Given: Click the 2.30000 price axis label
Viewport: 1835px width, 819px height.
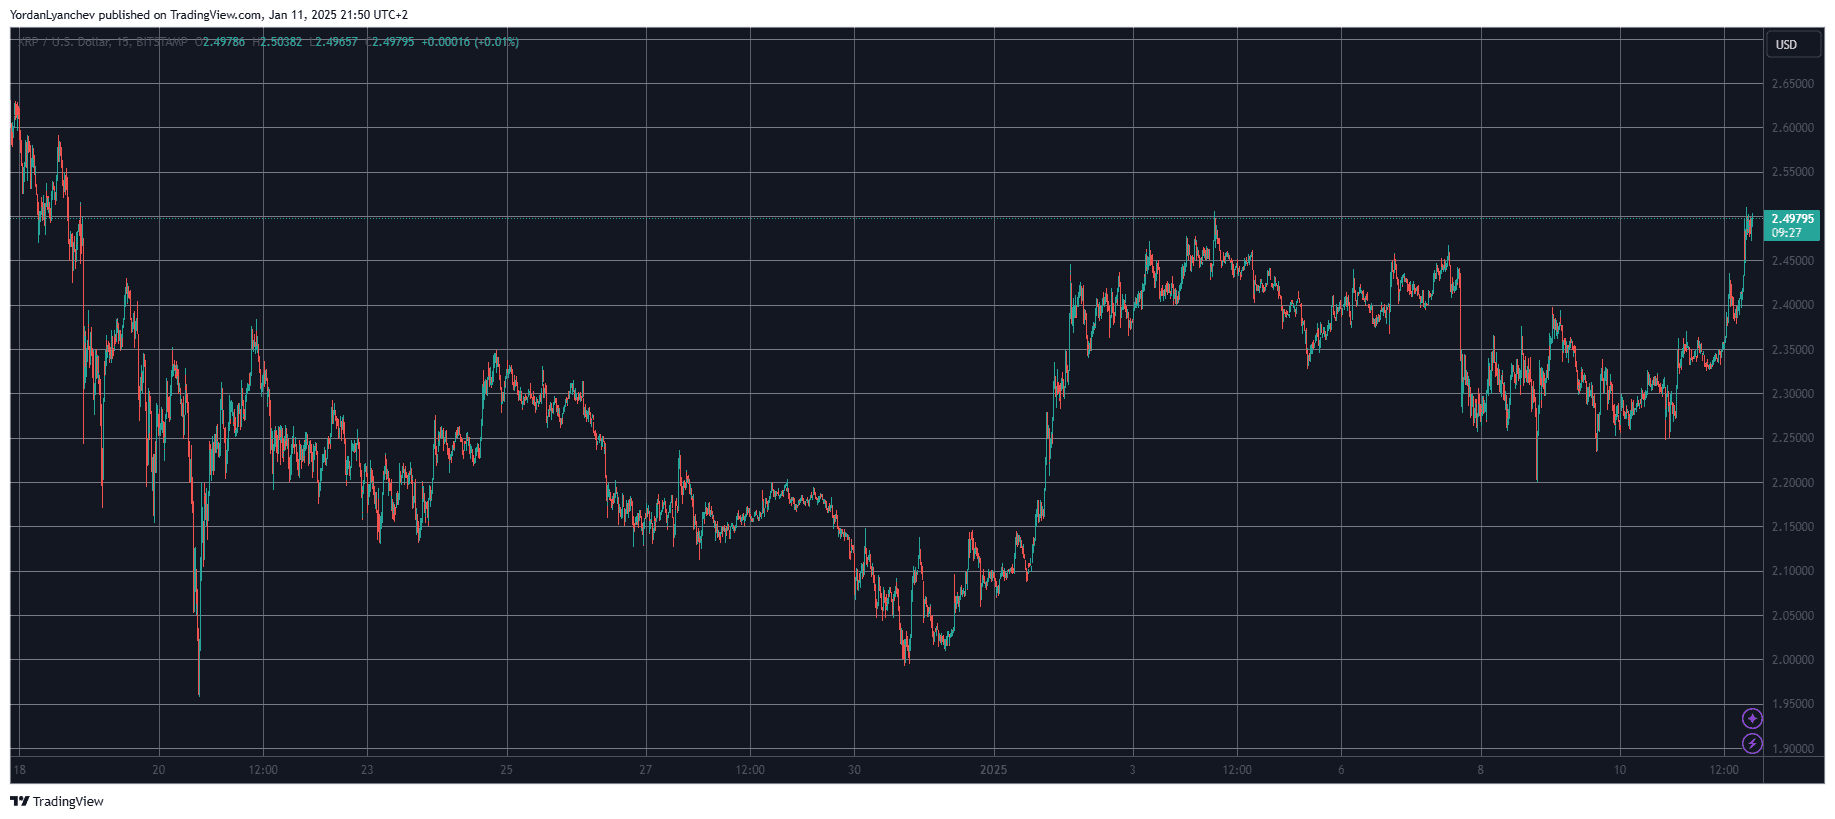Looking at the screenshot, I should click(x=1792, y=394).
